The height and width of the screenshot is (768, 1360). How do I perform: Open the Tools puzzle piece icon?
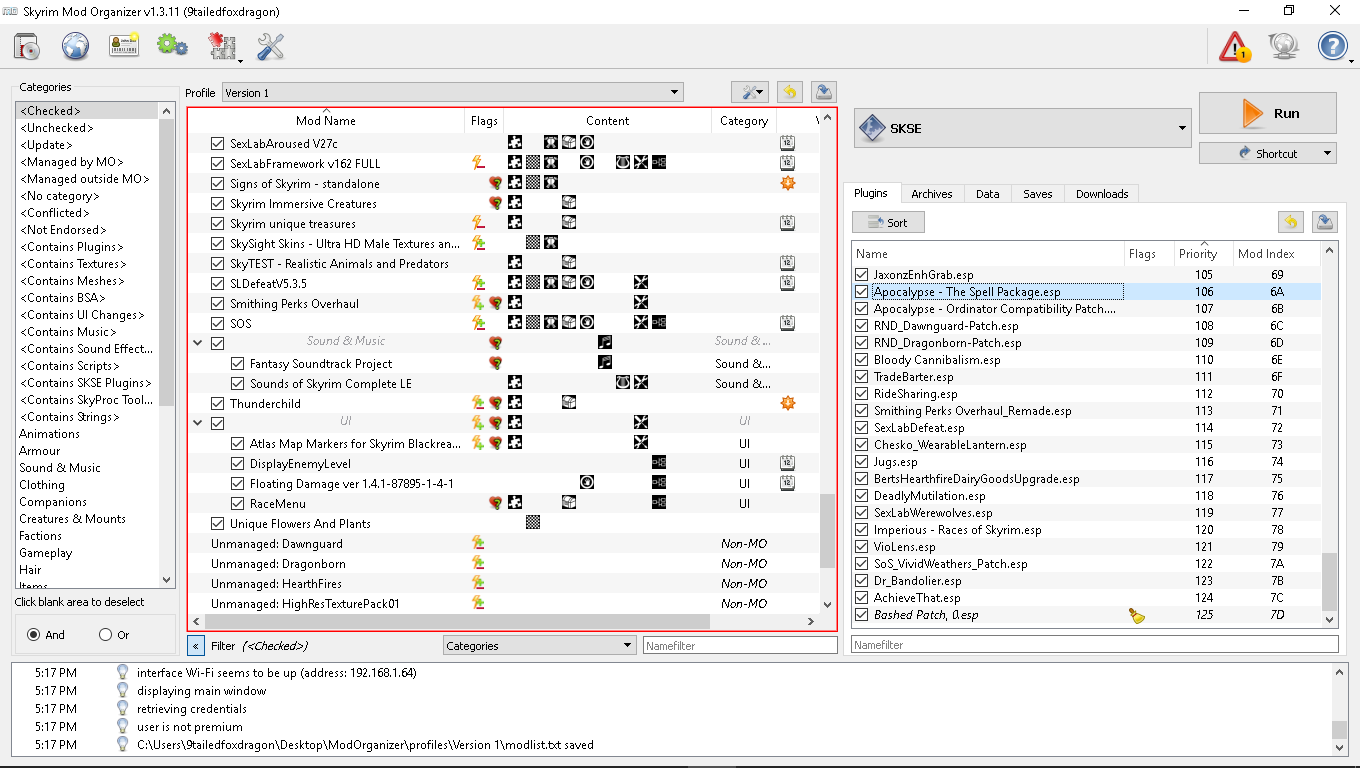pos(222,46)
